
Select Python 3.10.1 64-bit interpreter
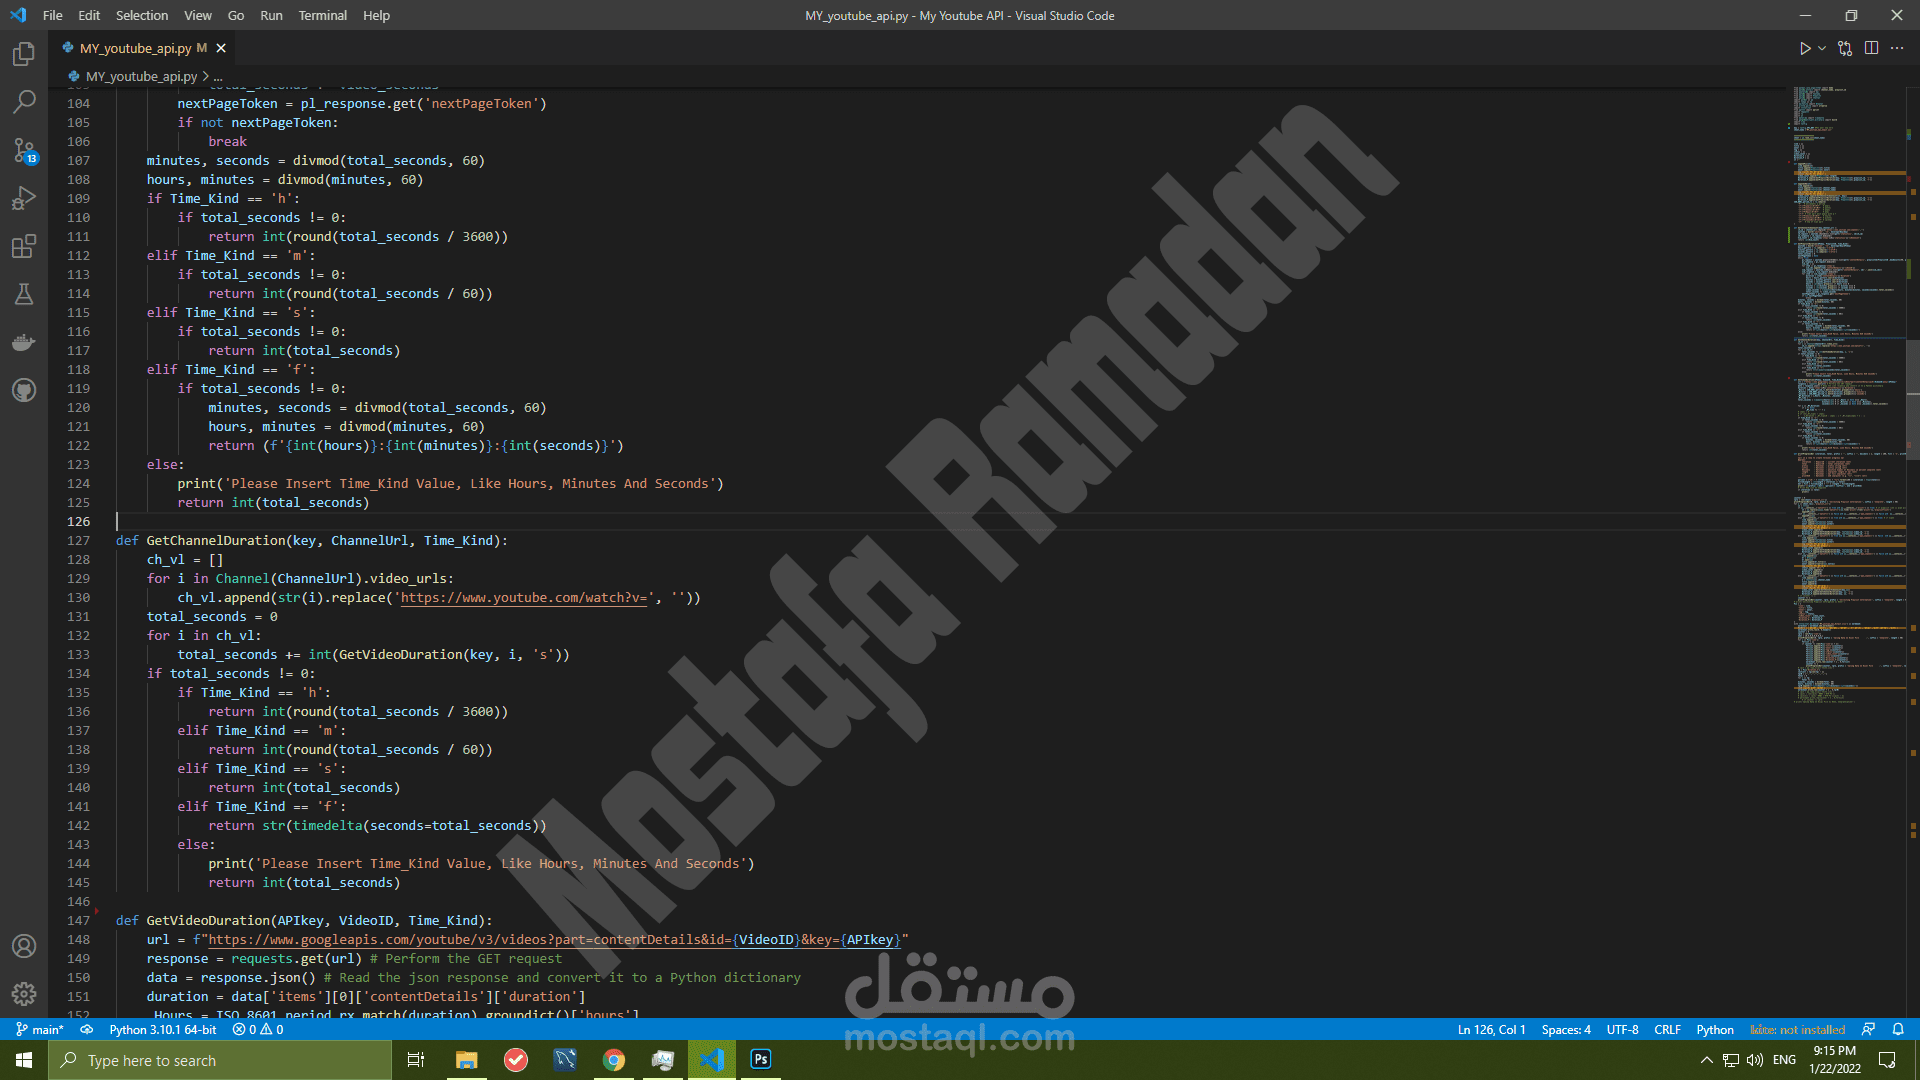tap(163, 1029)
